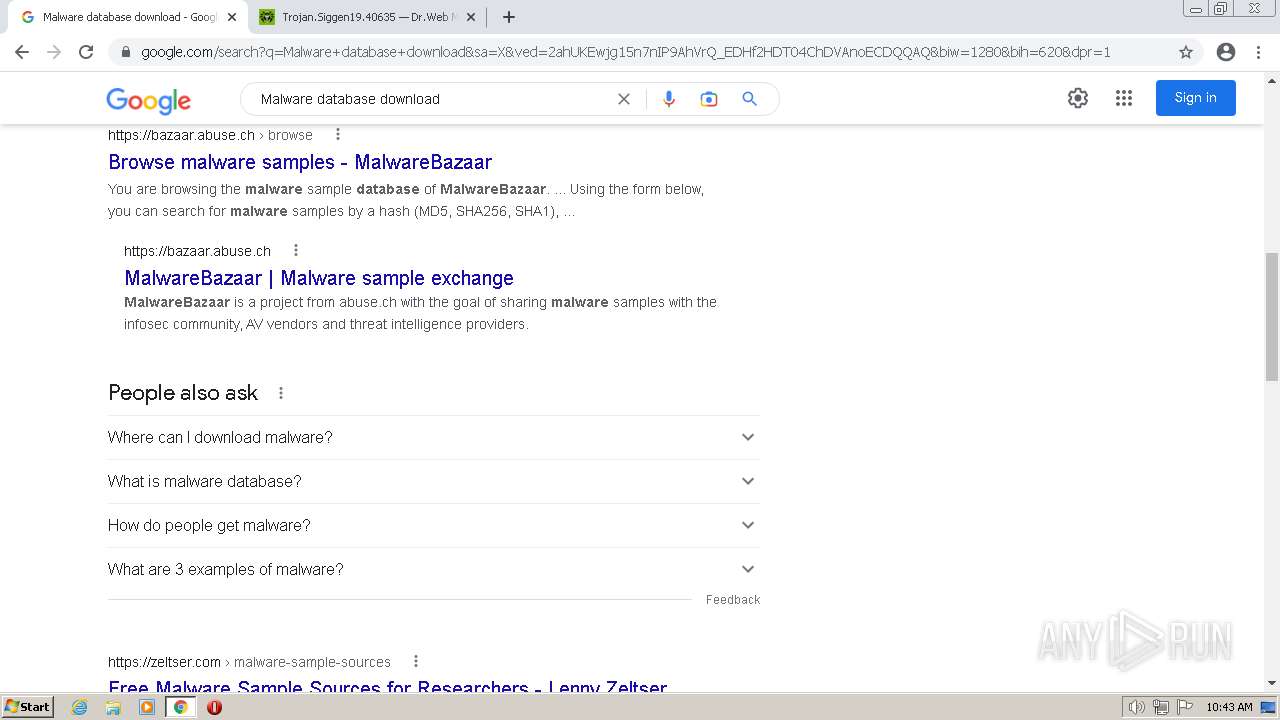The image size is (1280, 720).
Task: Start voice search with the microphone icon
Action: coord(669,99)
